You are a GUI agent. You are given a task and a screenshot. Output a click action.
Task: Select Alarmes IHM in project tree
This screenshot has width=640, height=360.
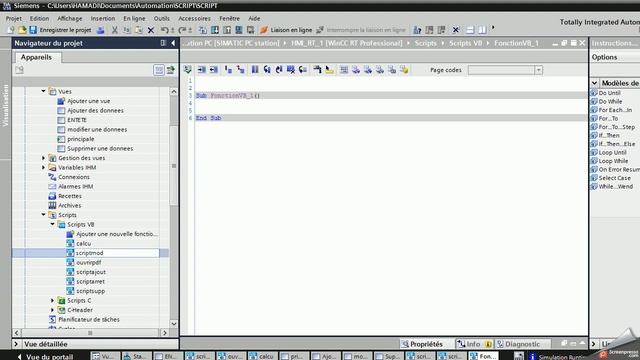tap(76, 186)
